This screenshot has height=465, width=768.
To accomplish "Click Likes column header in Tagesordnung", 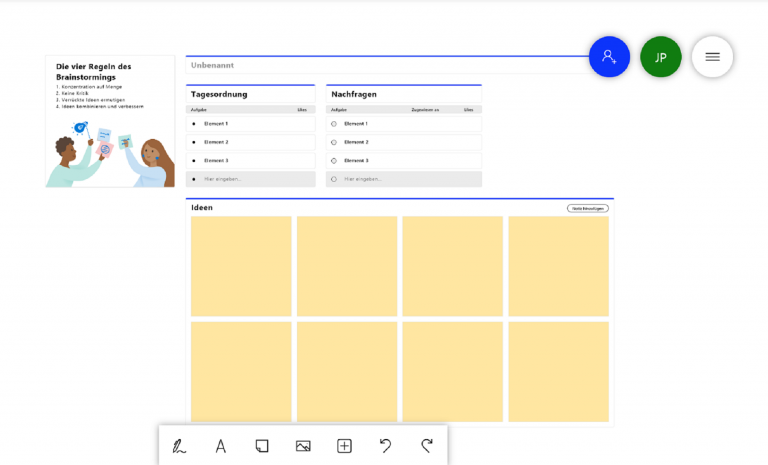I will (x=302, y=110).
